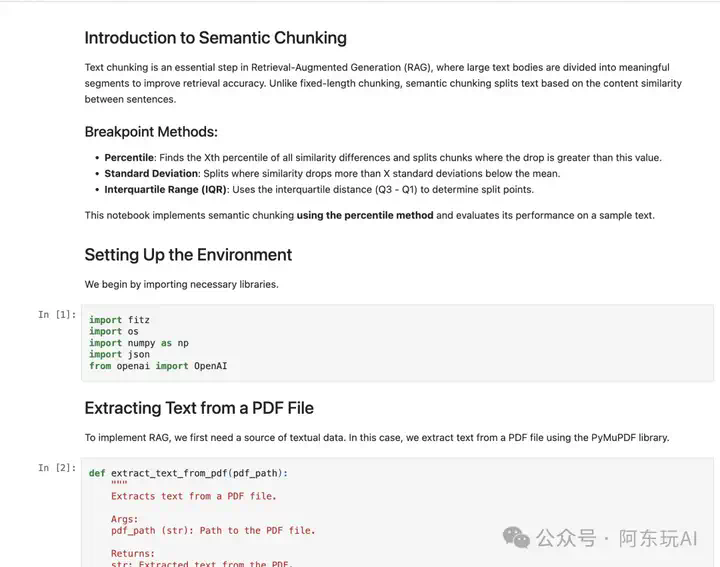Viewport: 720px width, 567px height.
Task: Click the def extract_text_from_pdf code line
Action: point(188,473)
